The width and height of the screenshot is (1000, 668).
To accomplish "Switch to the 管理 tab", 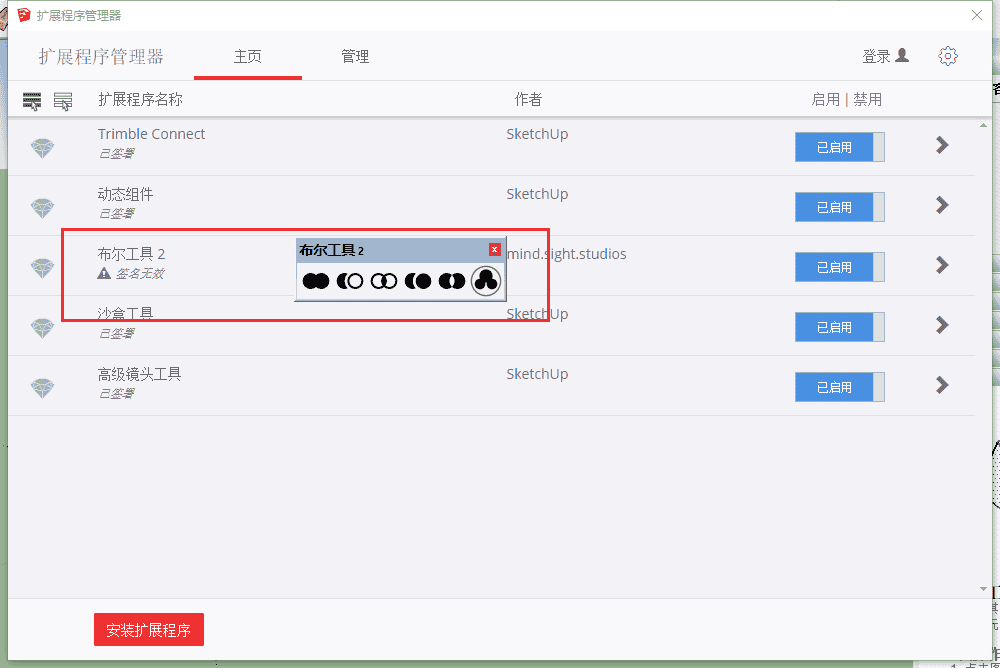I will point(355,57).
